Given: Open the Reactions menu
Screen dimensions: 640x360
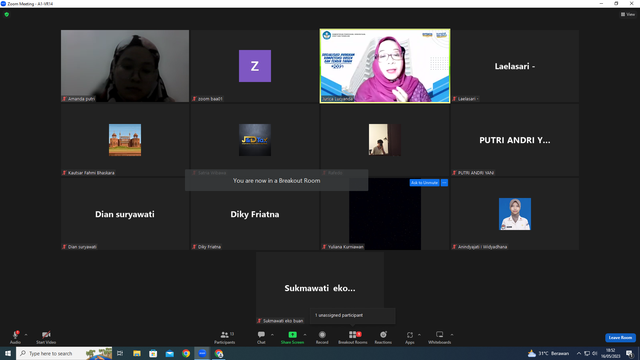Looking at the screenshot, I should pos(383,337).
